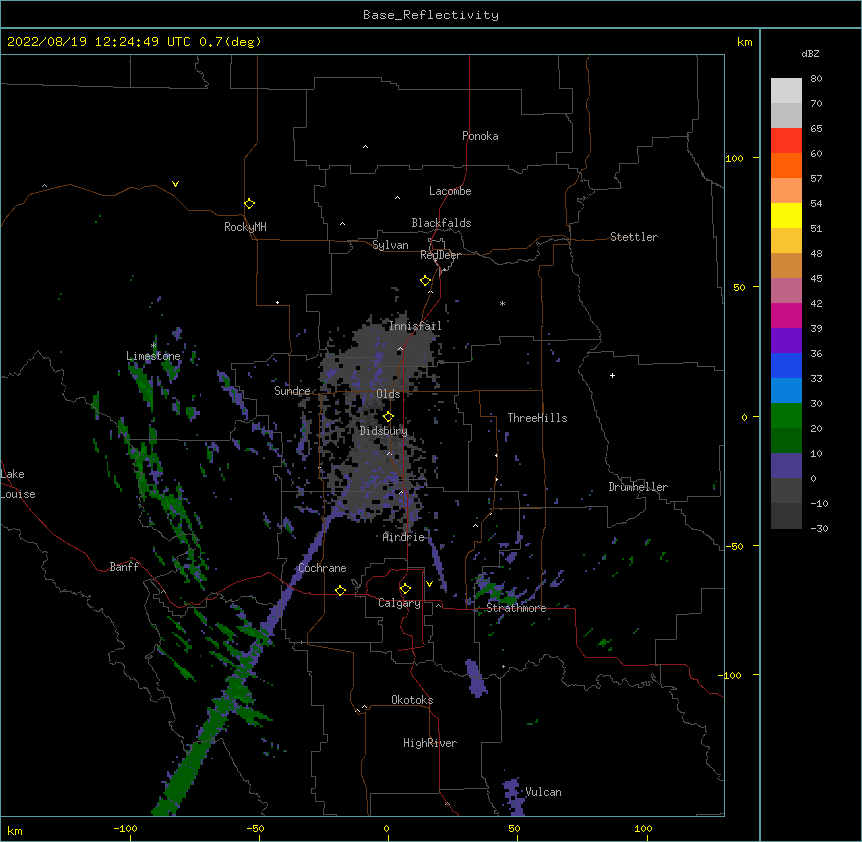Select the Innisfail label
Viewport: 862px width, 842px height.
click(x=415, y=326)
